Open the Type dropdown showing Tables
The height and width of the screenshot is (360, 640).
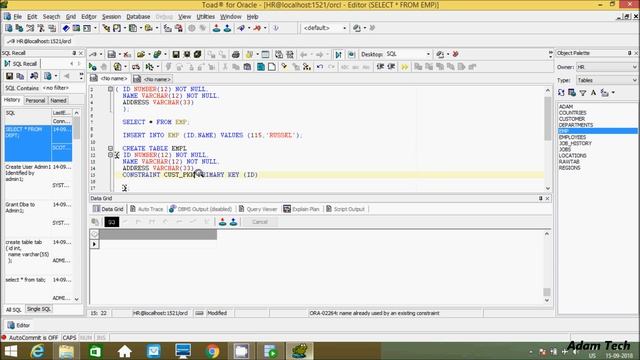607,80
